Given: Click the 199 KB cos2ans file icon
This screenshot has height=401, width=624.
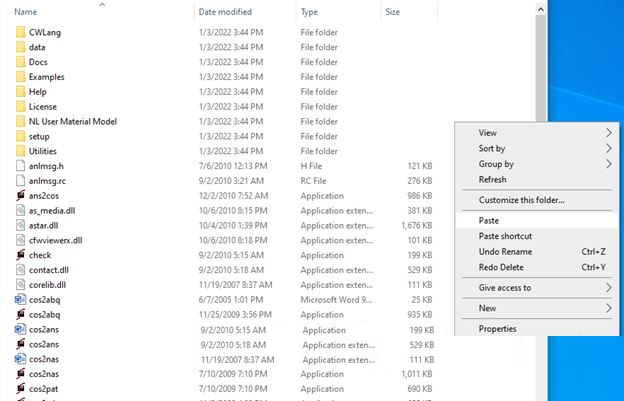Looking at the screenshot, I should [20, 329].
